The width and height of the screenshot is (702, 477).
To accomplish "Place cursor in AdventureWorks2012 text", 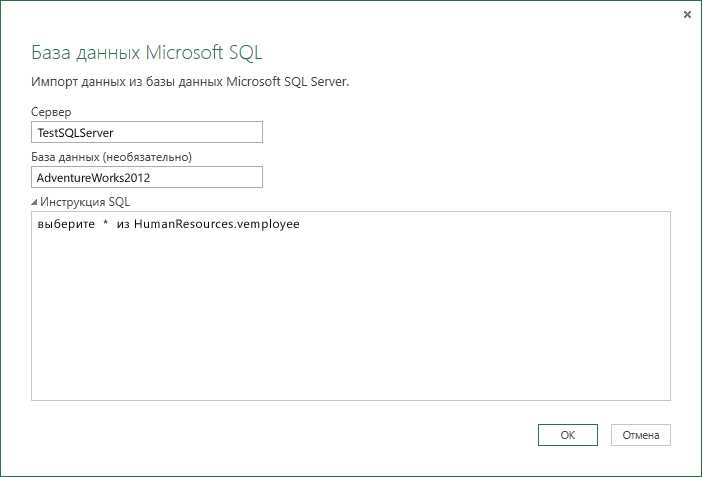I will [93, 178].
